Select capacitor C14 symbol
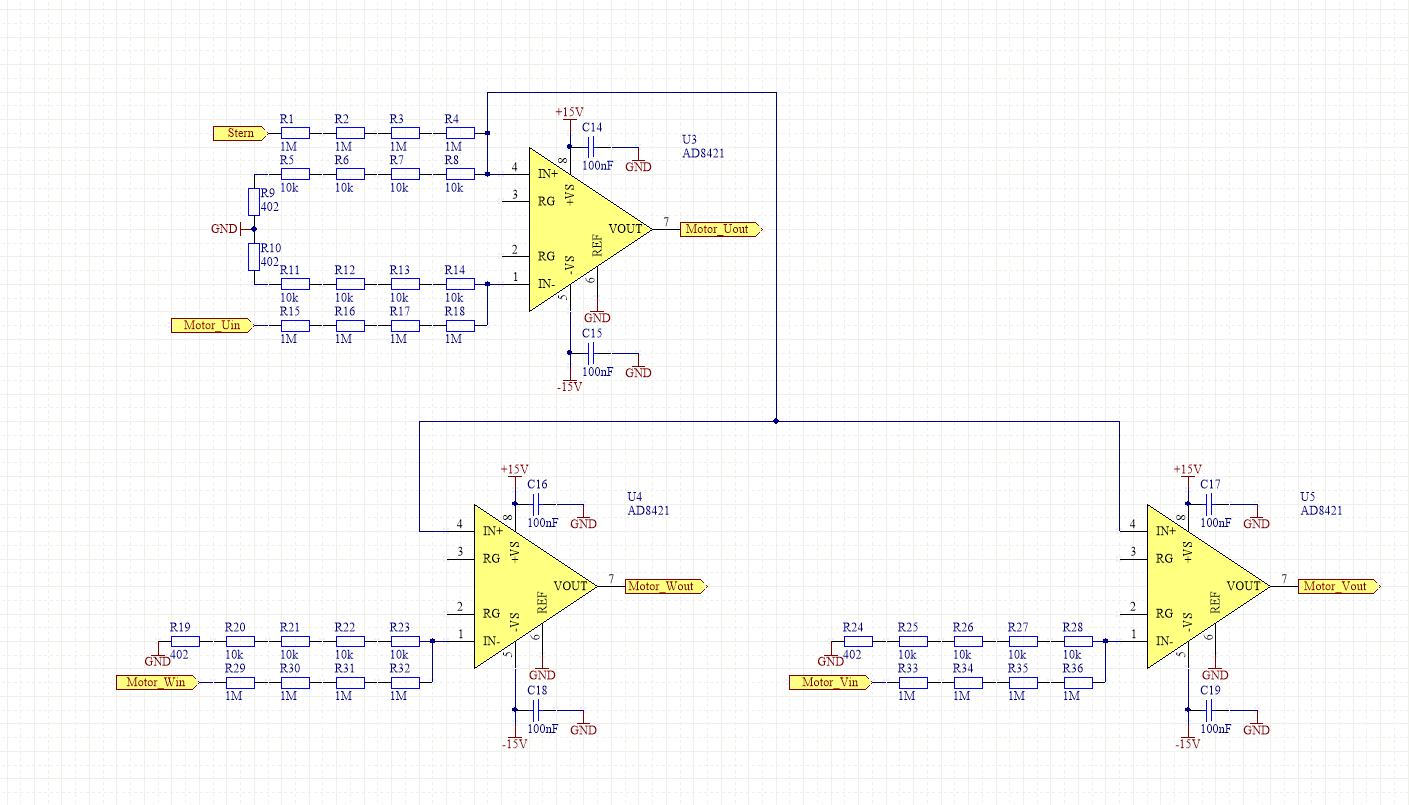The image size is (1409, 805). (x=591, y=147)
